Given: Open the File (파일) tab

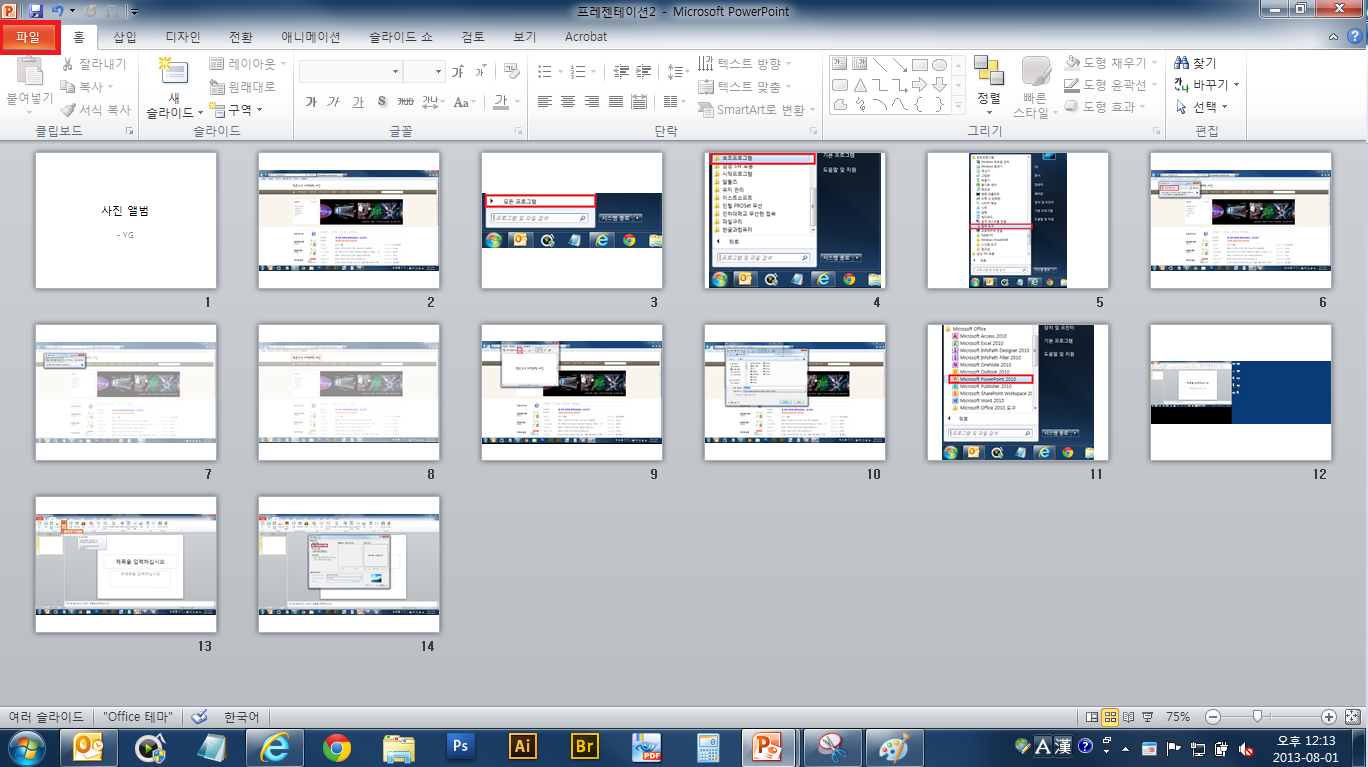Looking at the screenshot, I should (29, 37).
